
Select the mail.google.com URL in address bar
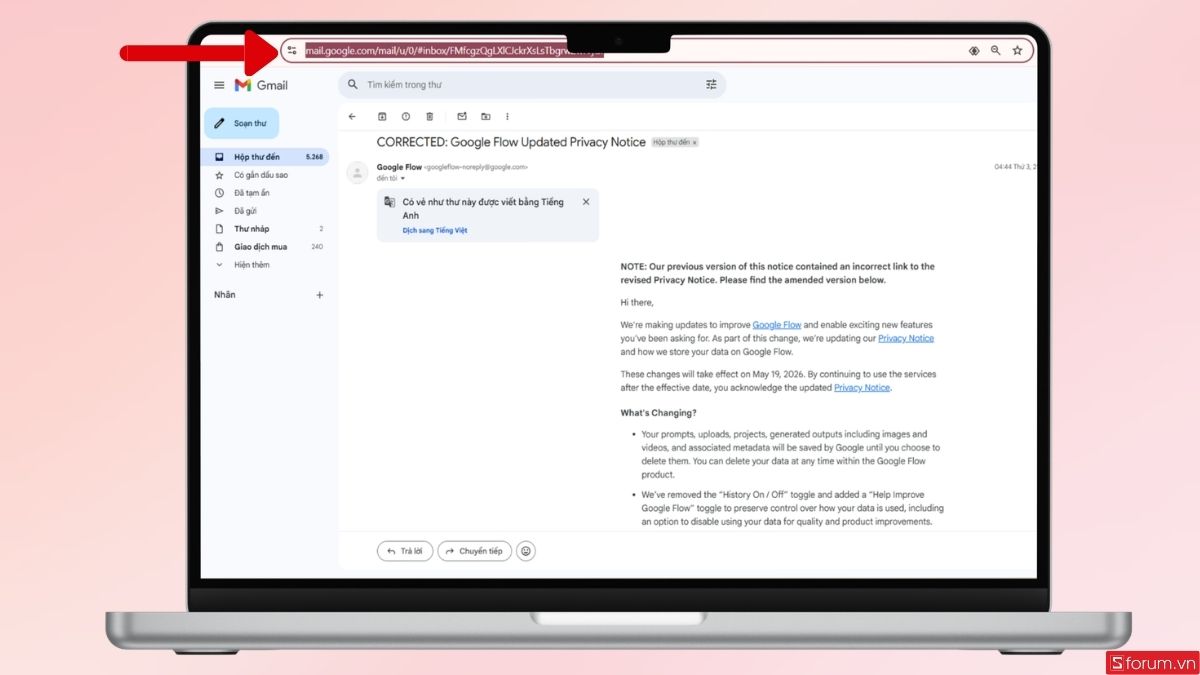click(454, 50)
